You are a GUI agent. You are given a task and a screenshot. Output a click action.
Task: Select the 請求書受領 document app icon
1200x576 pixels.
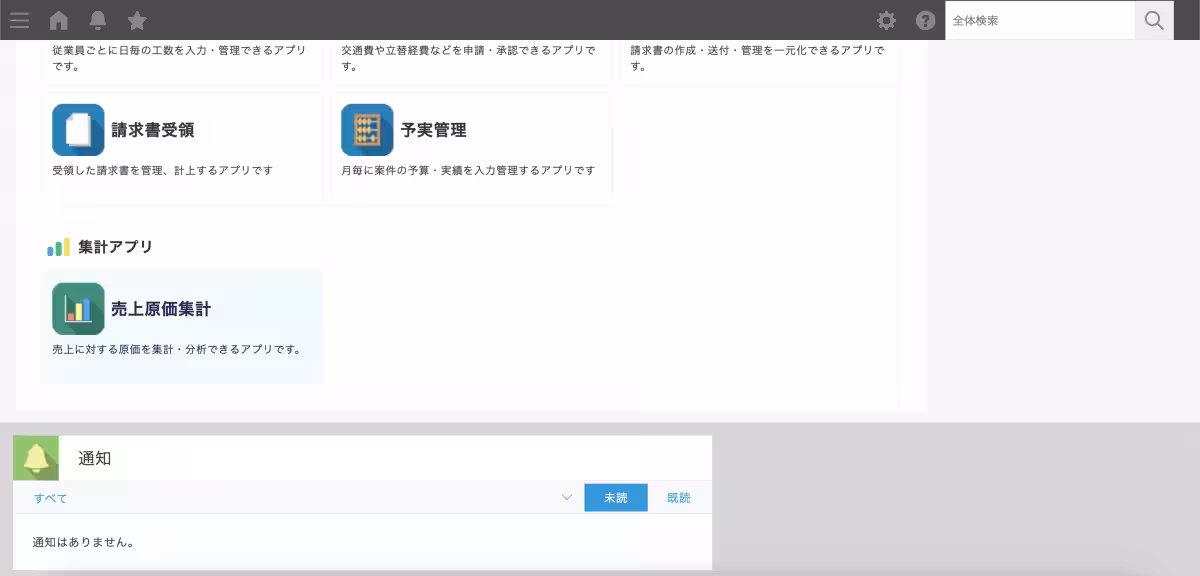point(78,130)
